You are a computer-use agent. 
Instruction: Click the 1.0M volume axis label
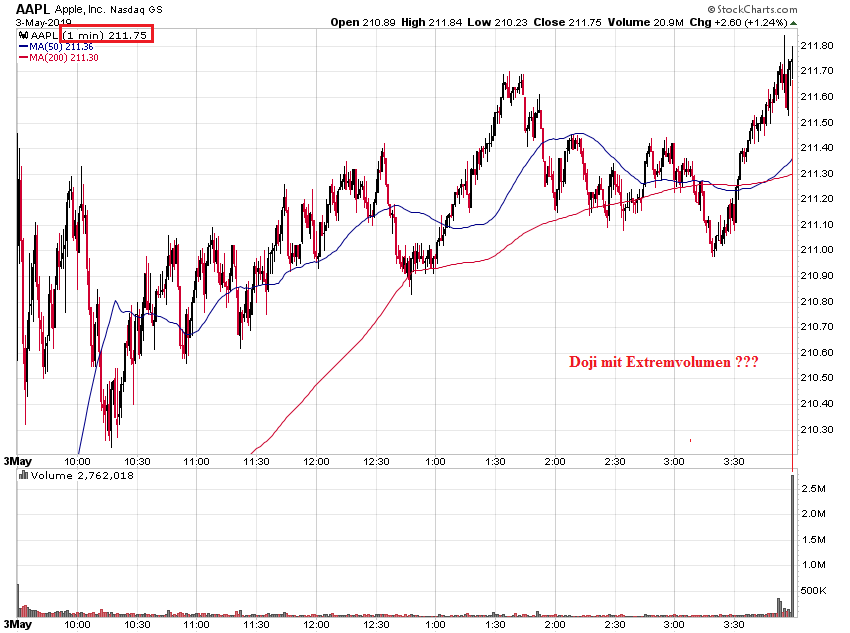pyautogui.click(x=813, y=565)
